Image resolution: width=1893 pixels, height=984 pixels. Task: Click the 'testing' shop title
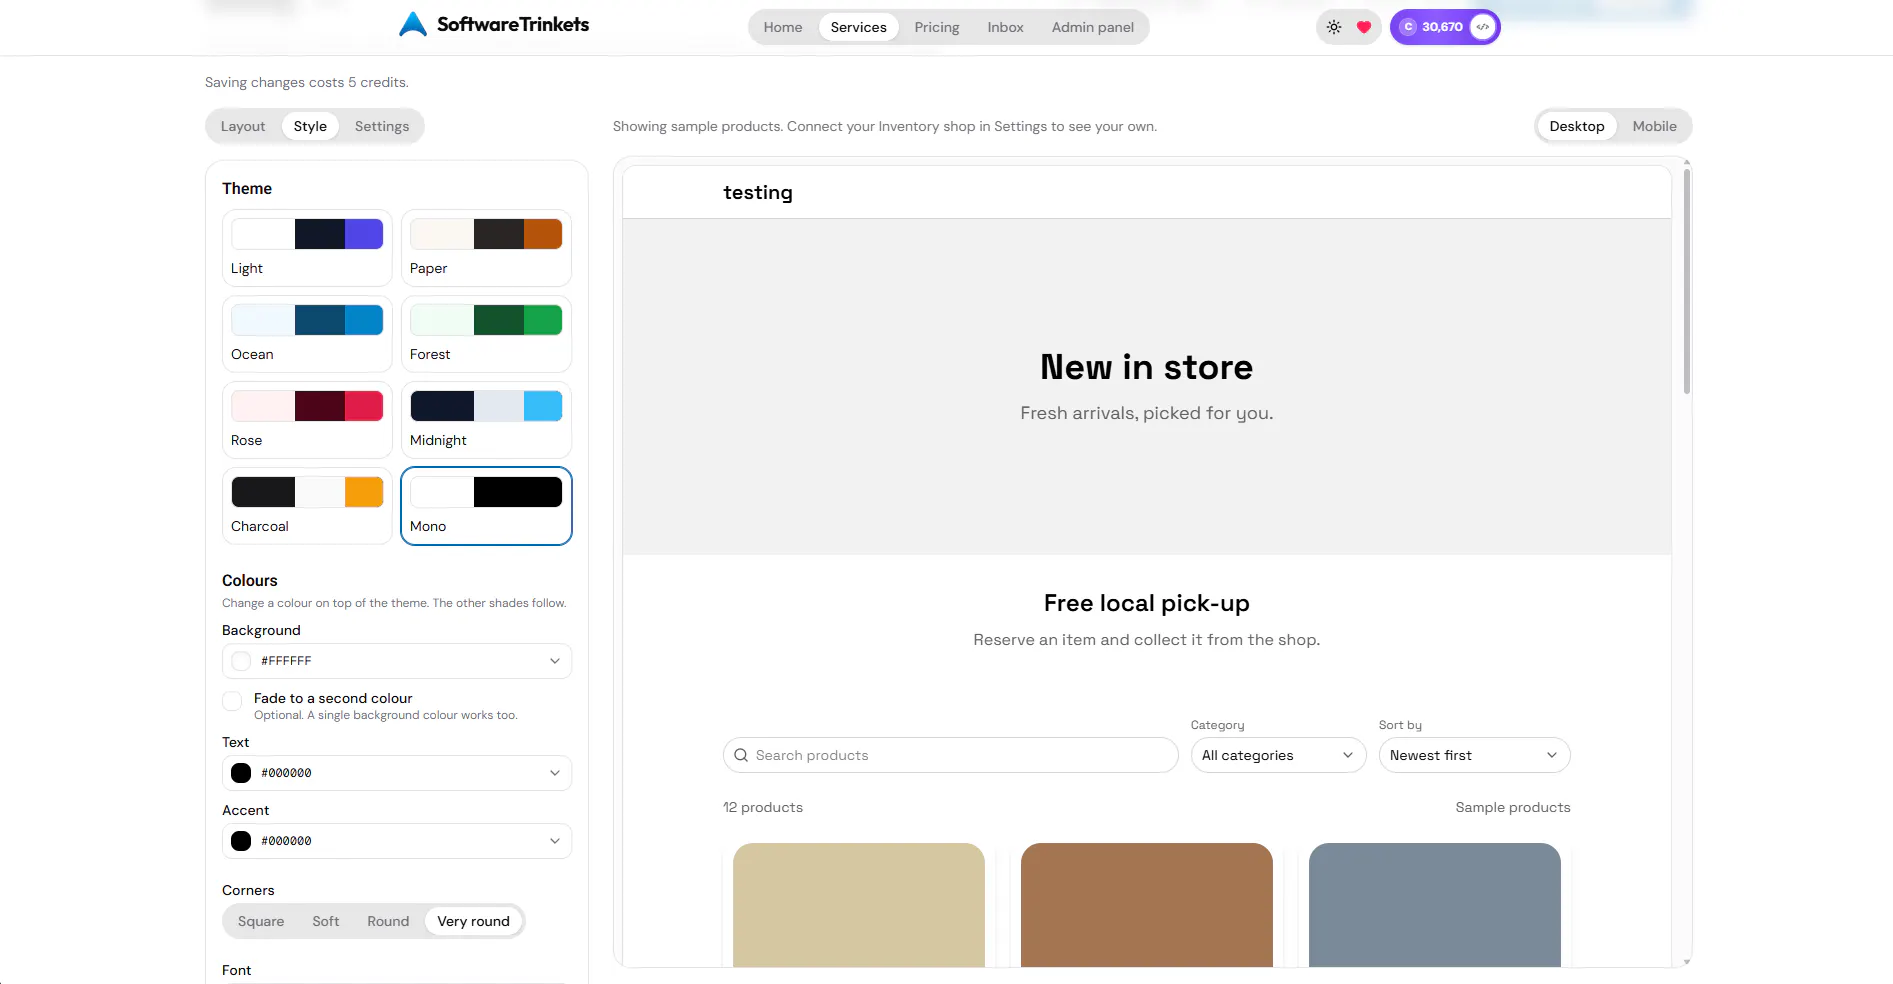[758, 192]
